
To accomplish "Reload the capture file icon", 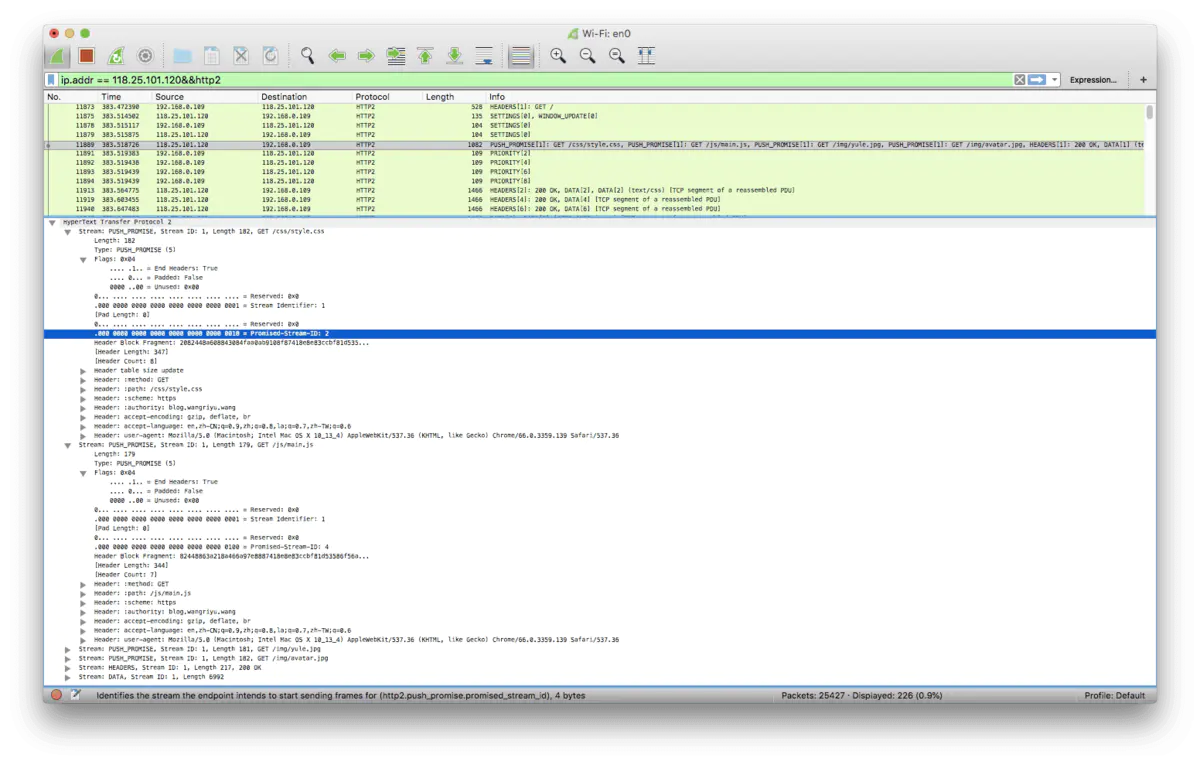I will [270, 57].
